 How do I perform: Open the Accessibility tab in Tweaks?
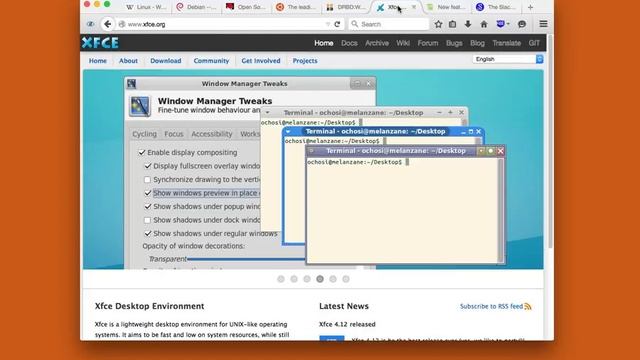(x=211, y=134)
